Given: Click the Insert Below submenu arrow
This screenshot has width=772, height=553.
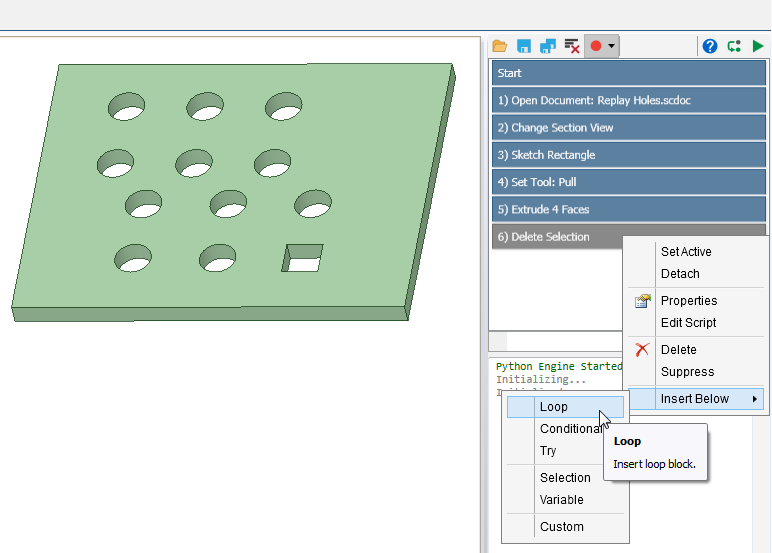Looking at the screenshot, I should [754, 399].
